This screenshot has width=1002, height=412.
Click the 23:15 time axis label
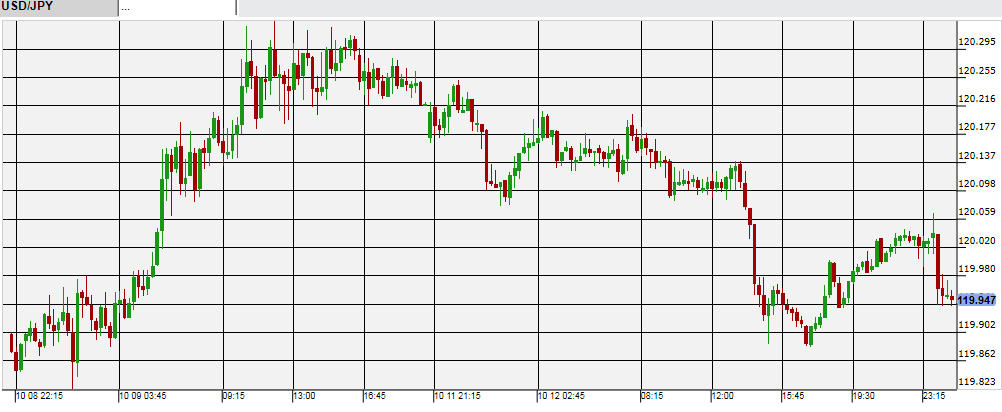935,396
